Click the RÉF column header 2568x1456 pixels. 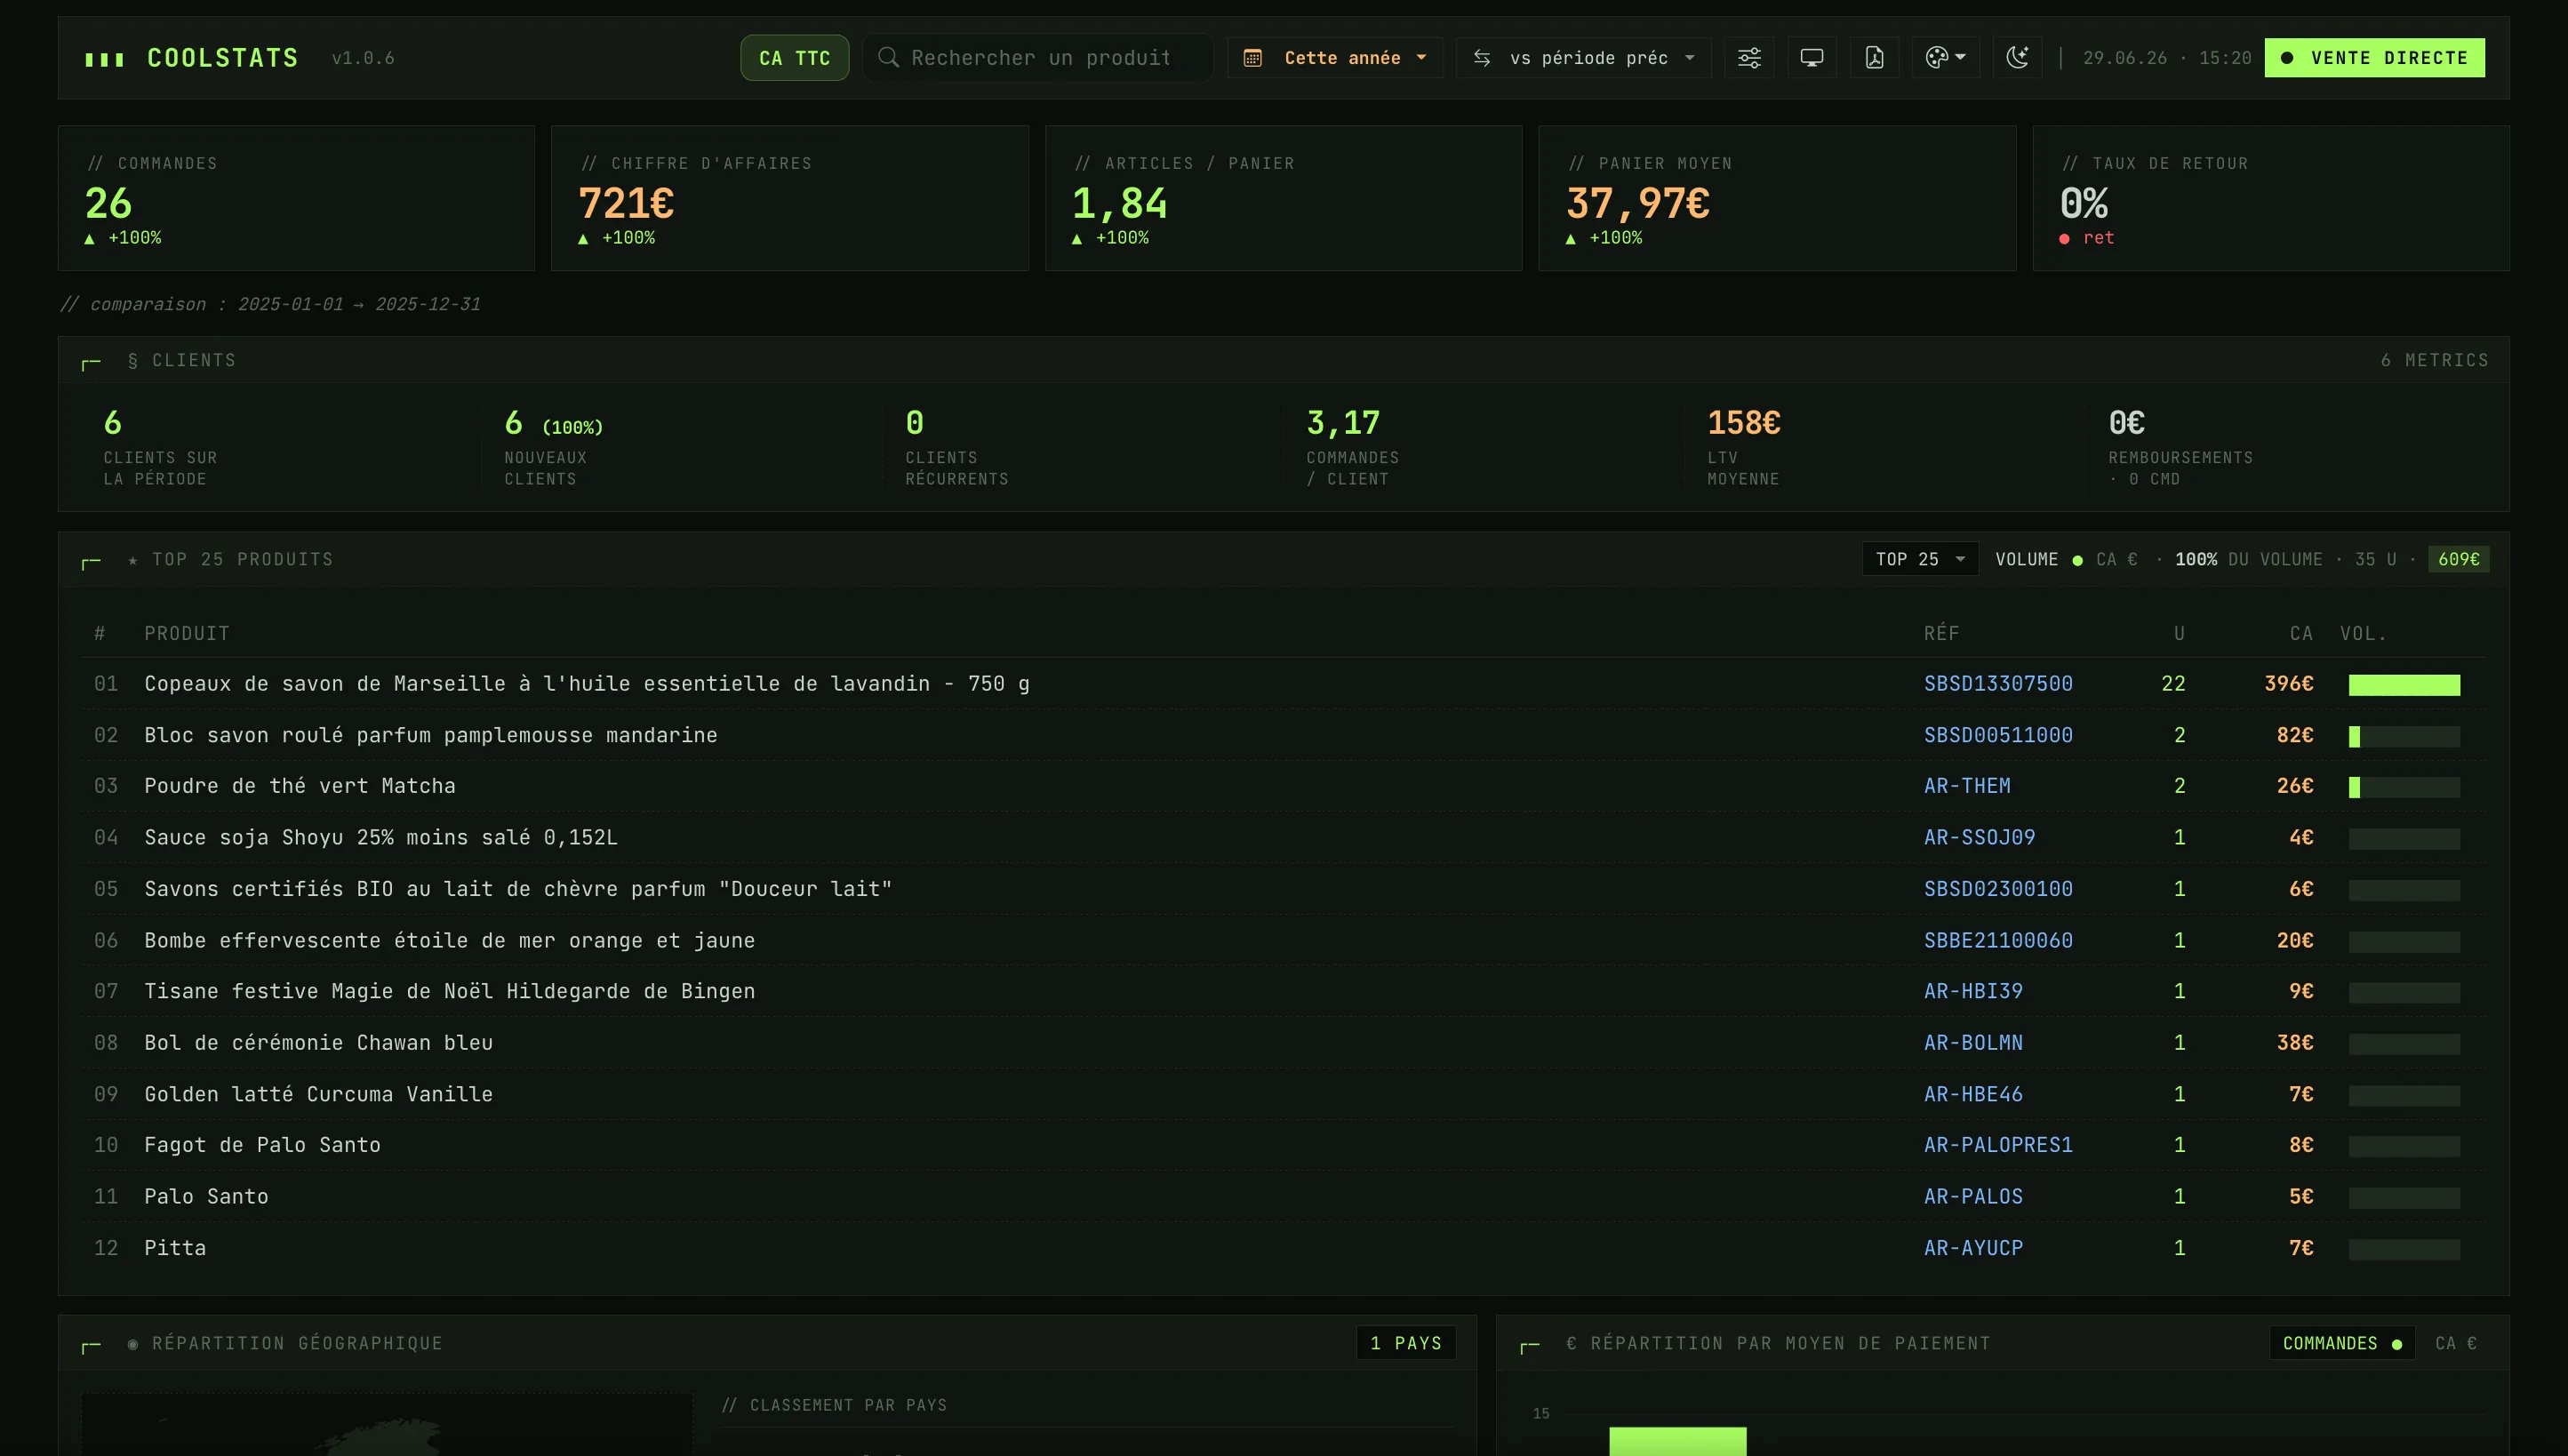click(x=1941, y=633)
